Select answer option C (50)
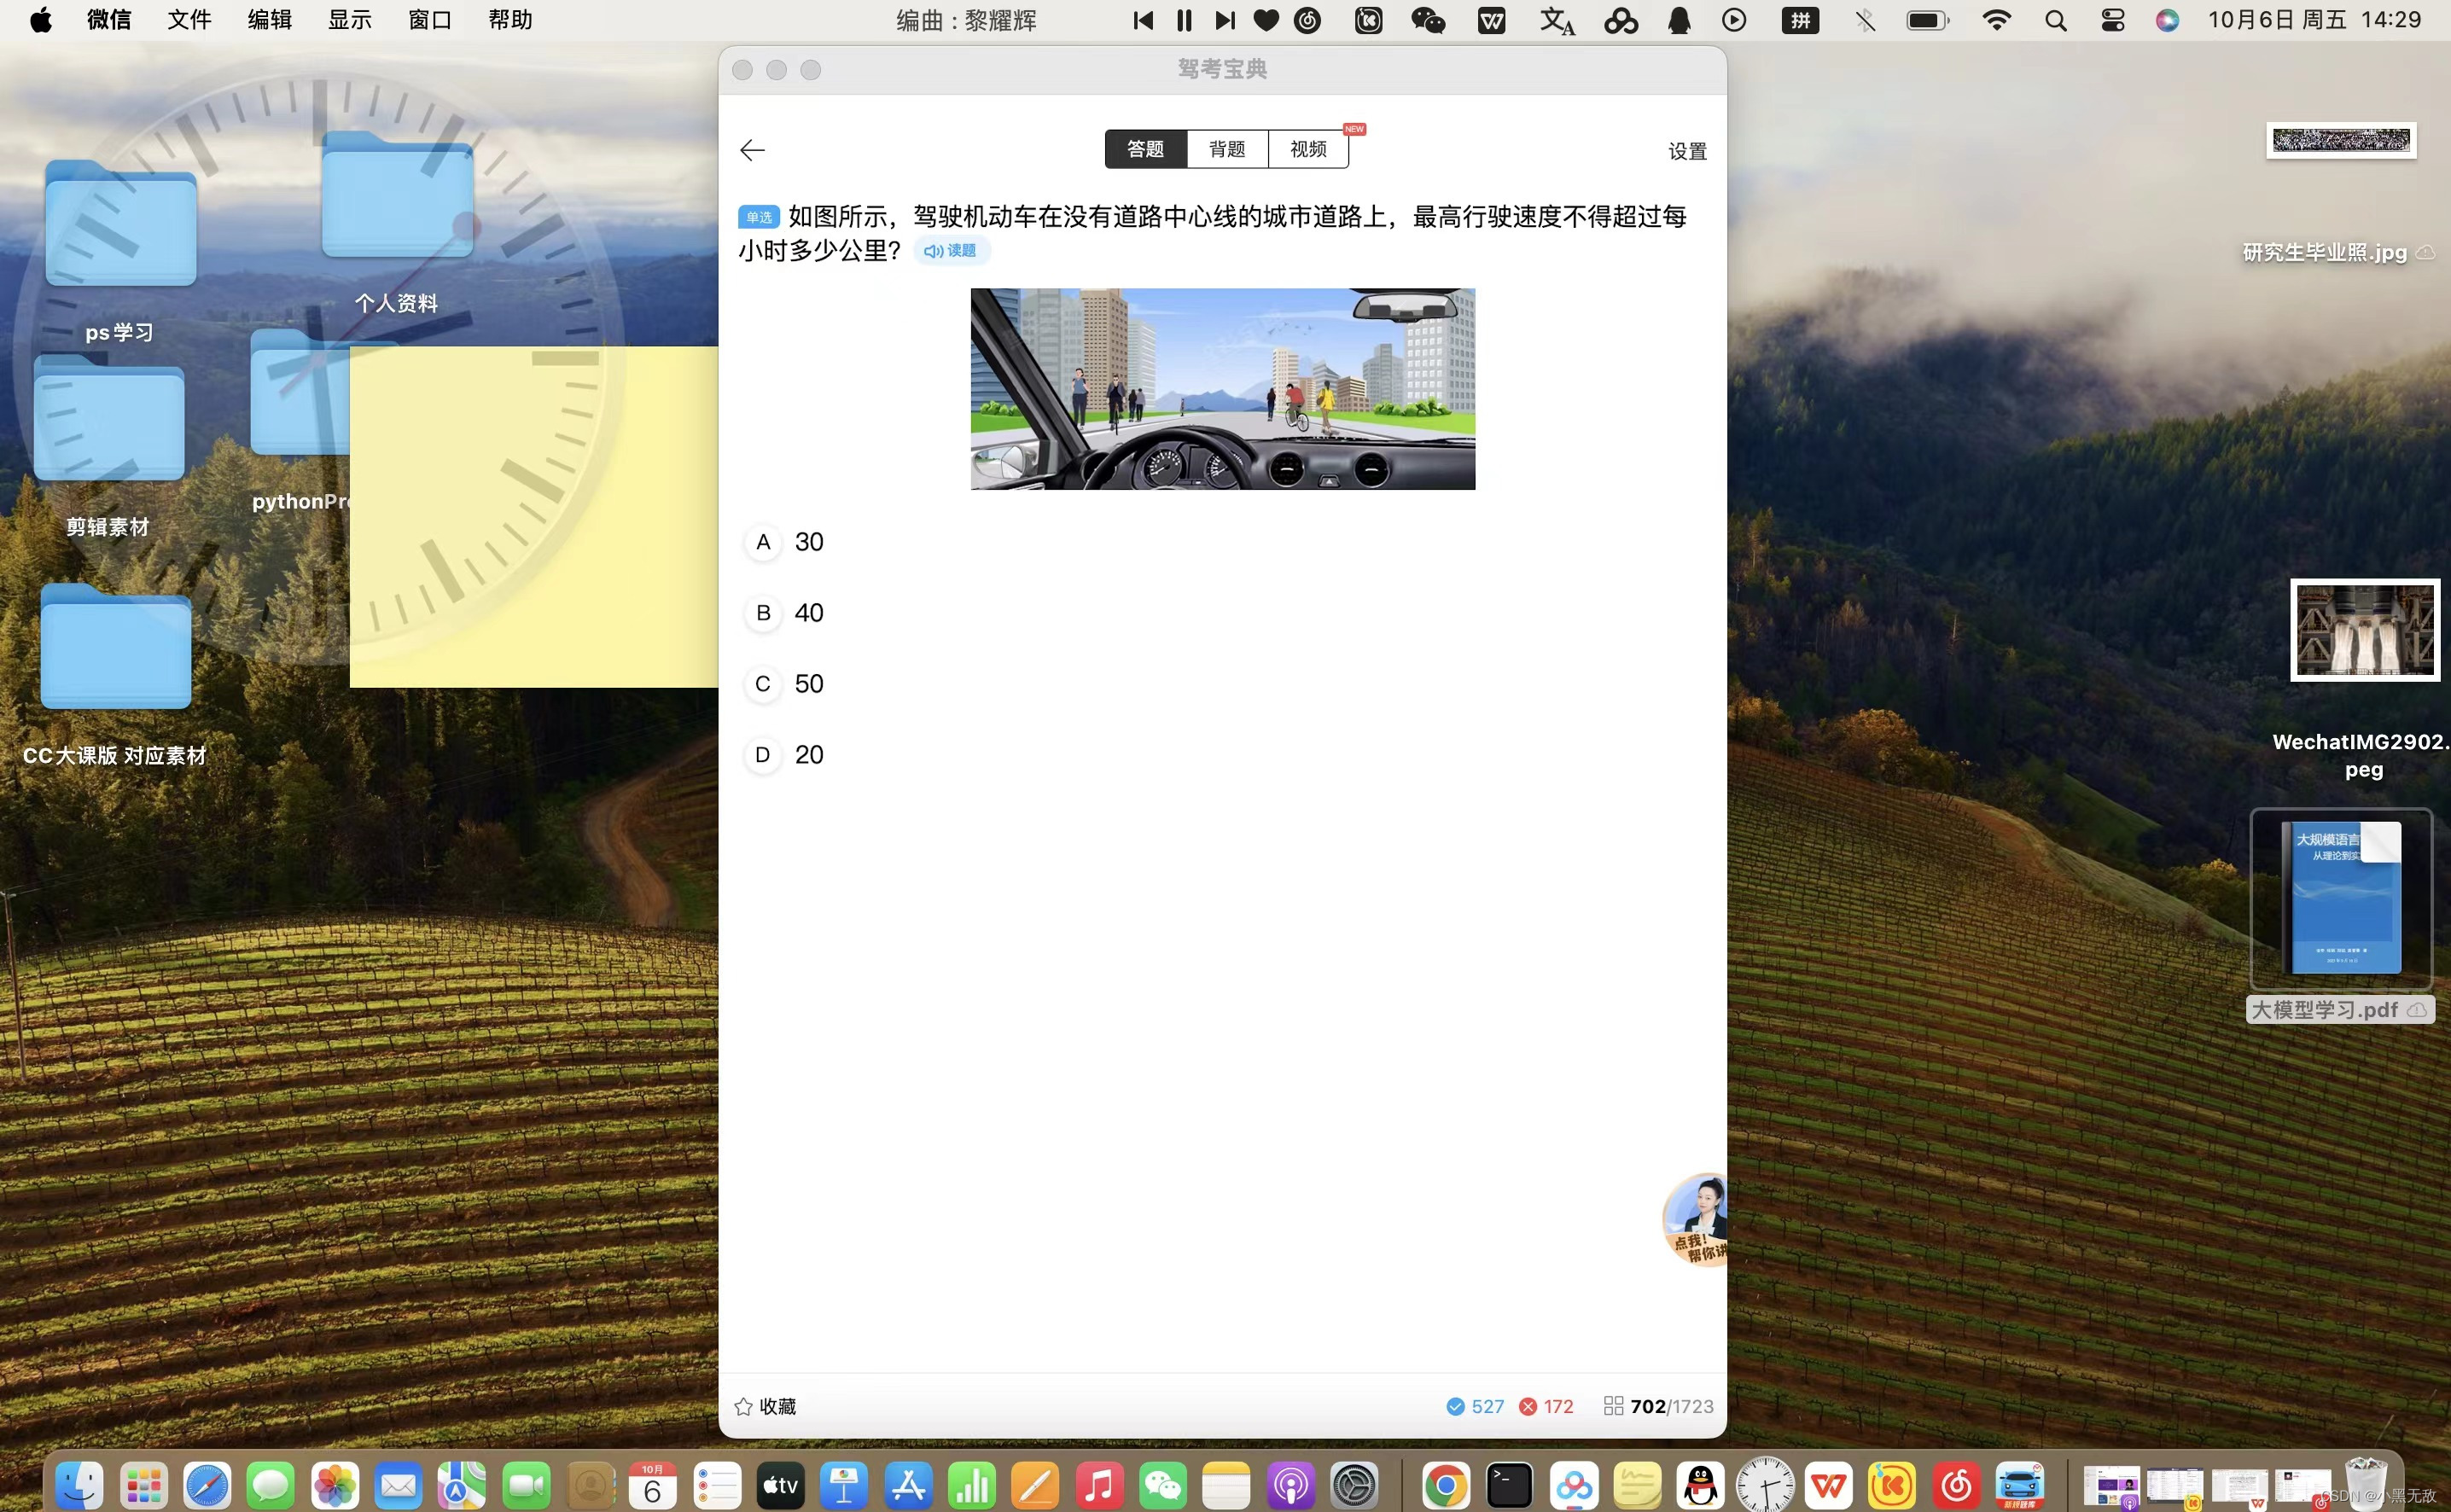This screenshot has width=2451, height=1512. 784,684
